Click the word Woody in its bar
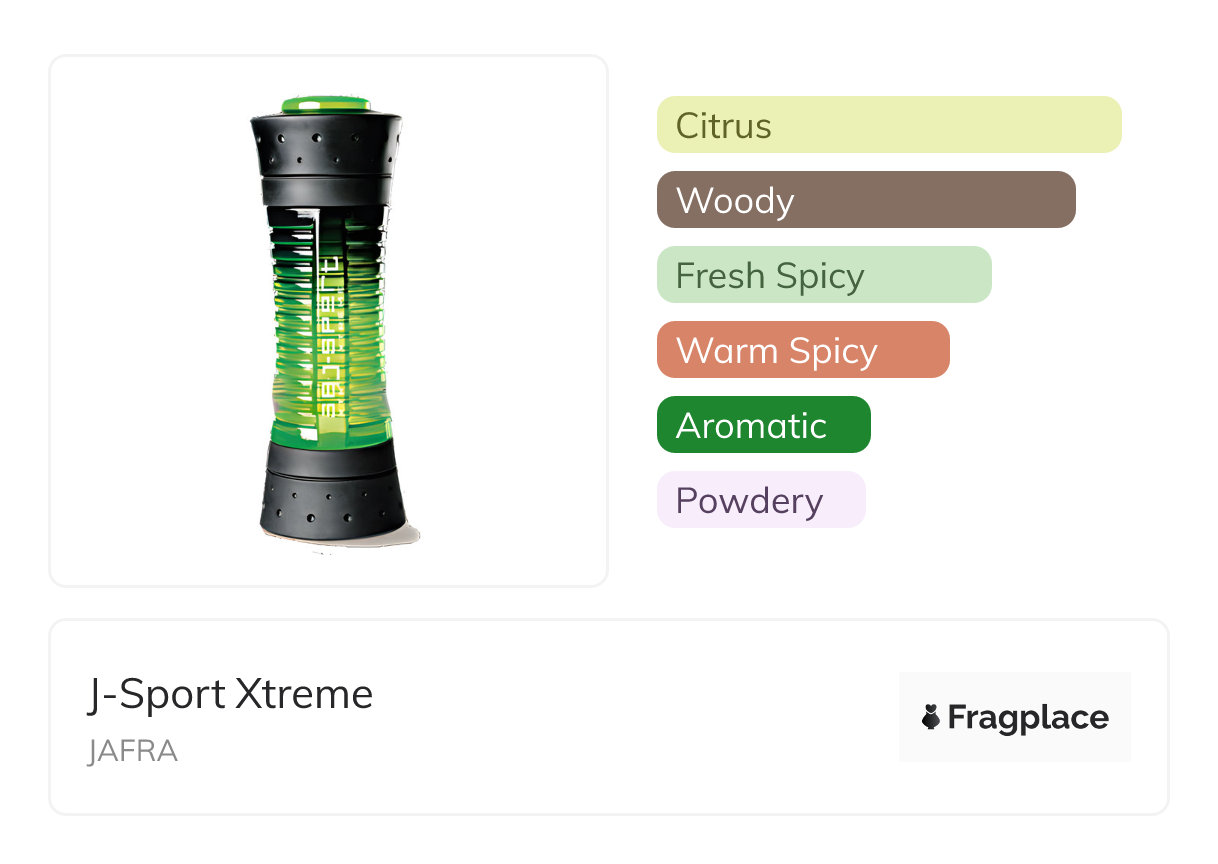Viewport: 1218px width, 864px height. 734,201
